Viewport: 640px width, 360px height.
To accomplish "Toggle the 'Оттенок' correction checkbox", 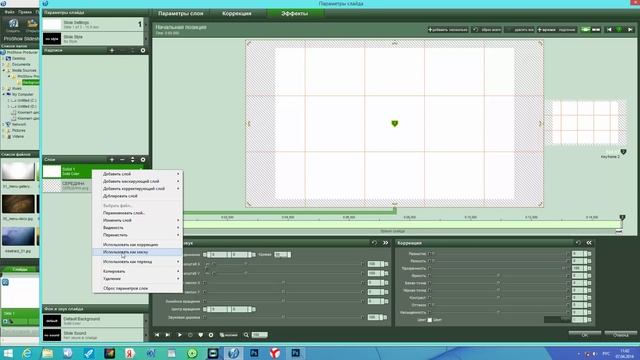I will pos(429,305).
